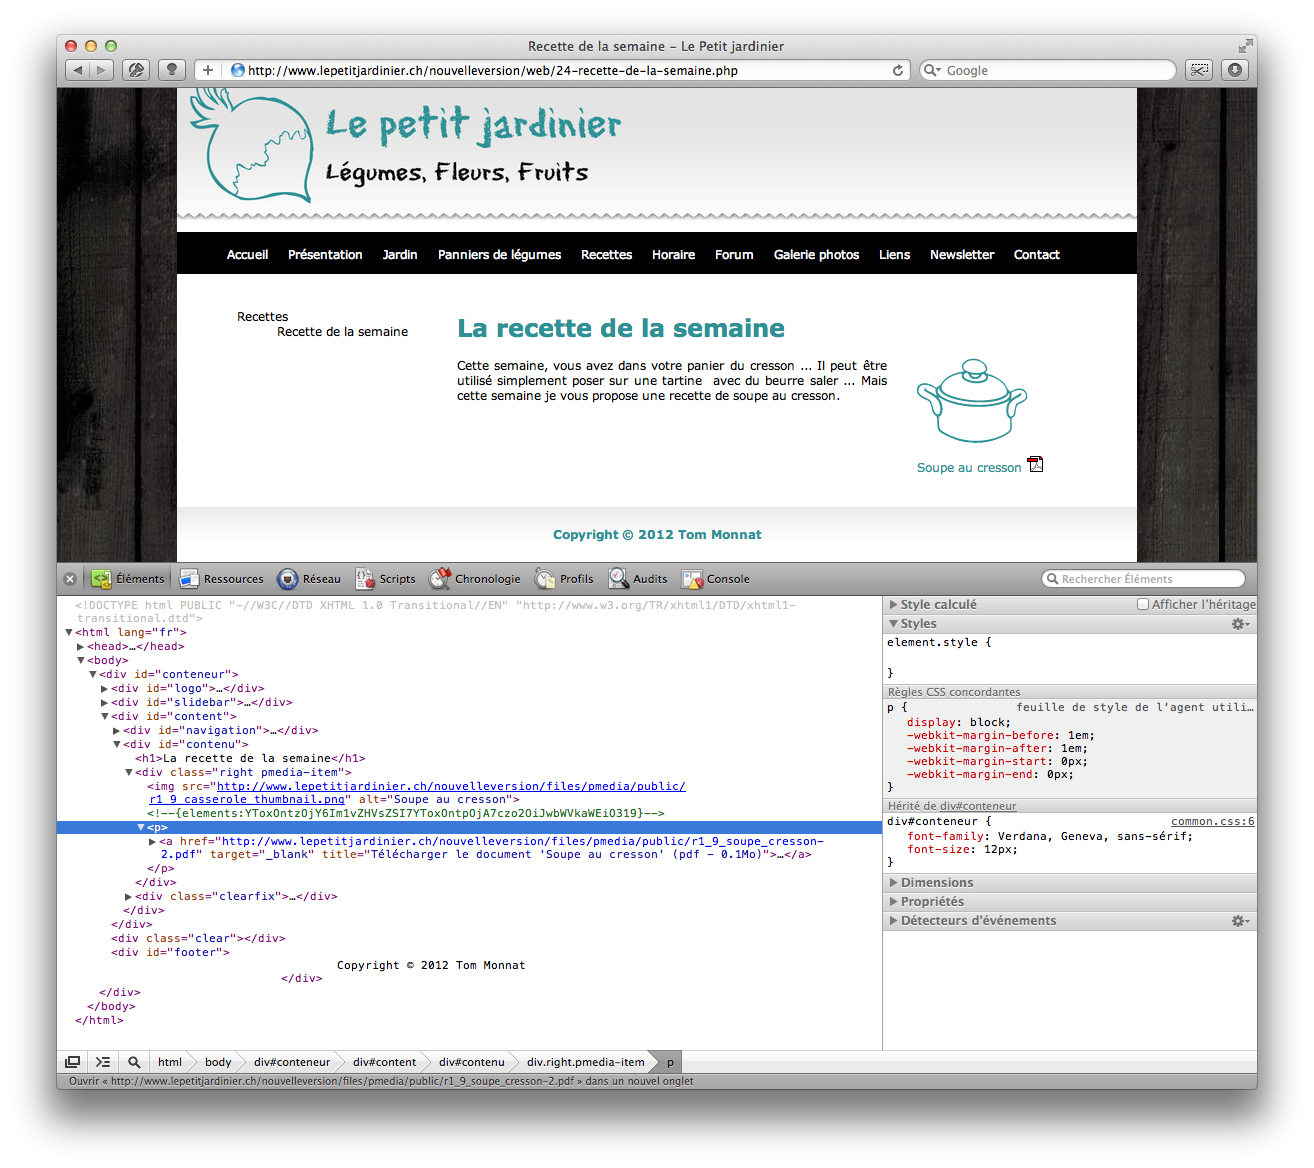Screen dimensions: 1314x1168
Task: Reload the page using the refresh icon
Action: [898, 70]
